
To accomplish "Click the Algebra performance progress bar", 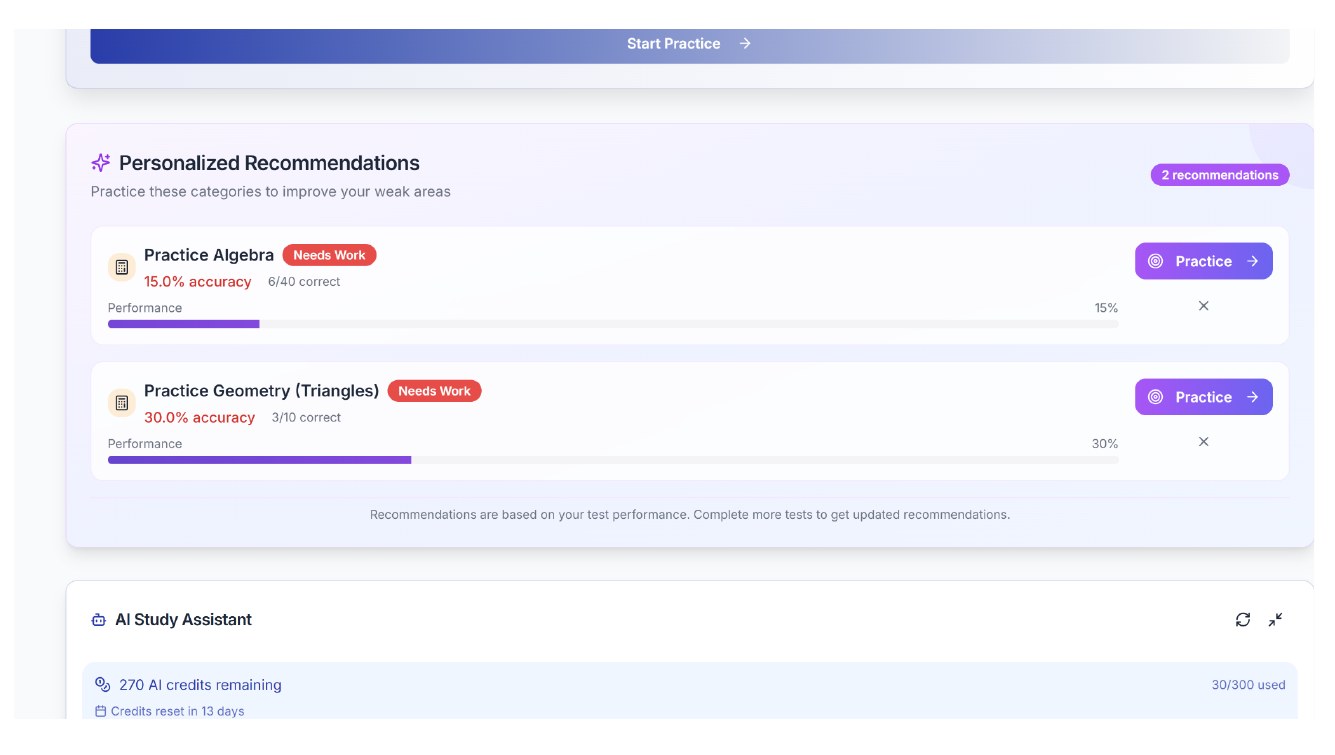I will coord(613,324).
